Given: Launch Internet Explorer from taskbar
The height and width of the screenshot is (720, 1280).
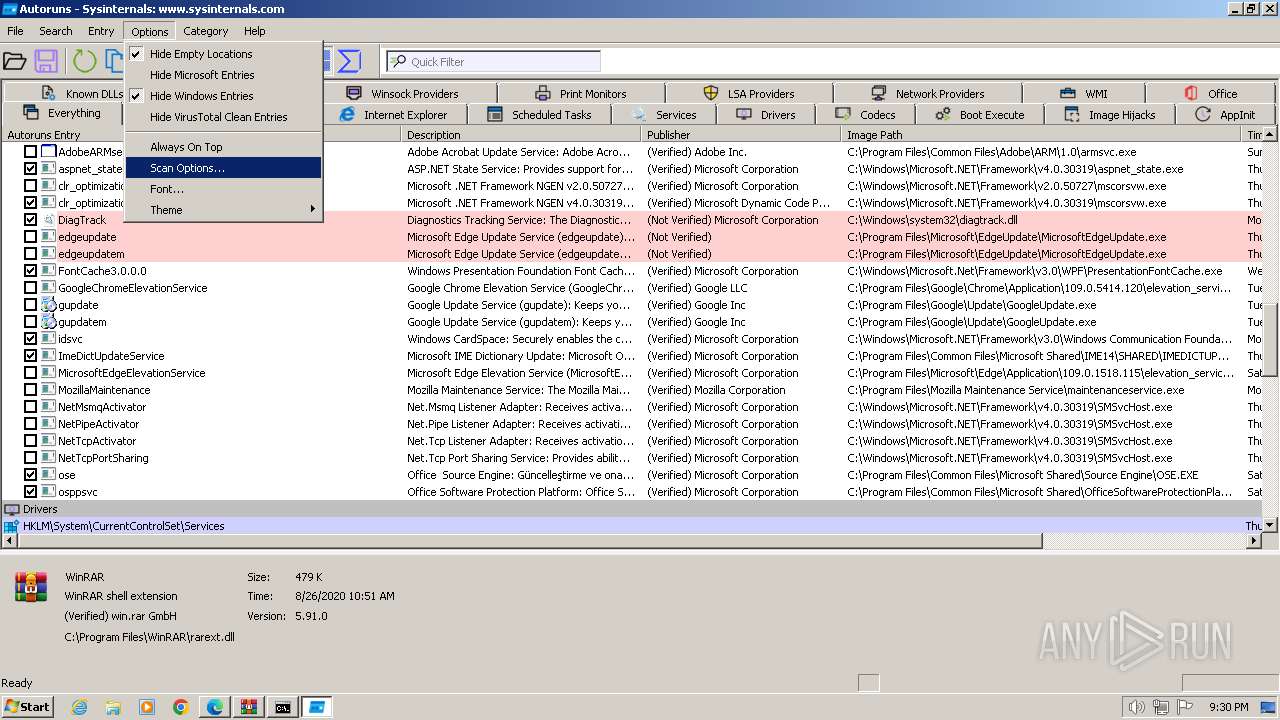Looking at the screenshot, I should pyautogui.click(x=79, y=707).
